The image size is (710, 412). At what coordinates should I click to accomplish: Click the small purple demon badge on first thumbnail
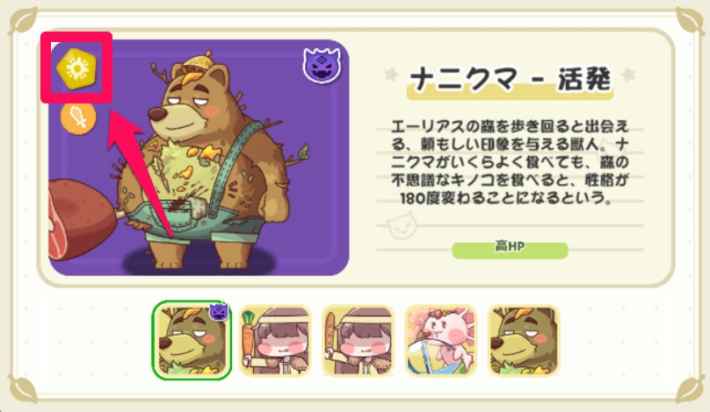tap(219, 312)
